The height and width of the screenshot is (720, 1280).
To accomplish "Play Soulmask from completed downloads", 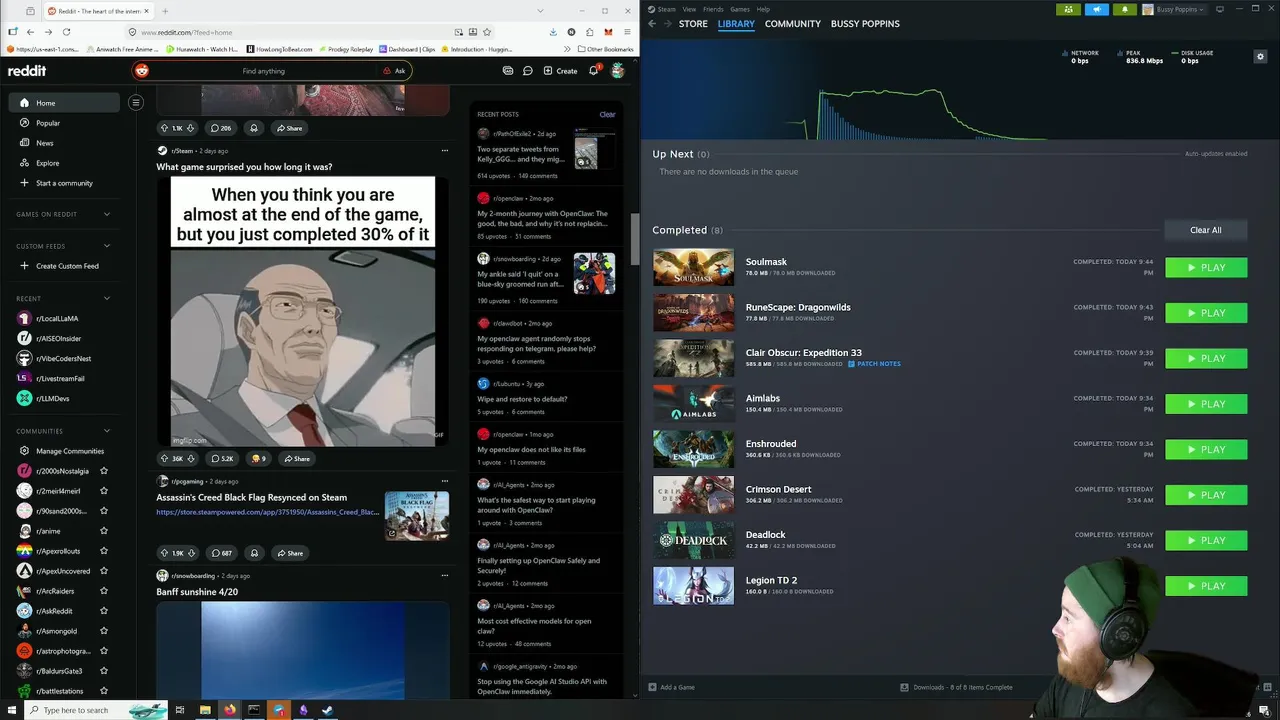I will [1206, 268].
